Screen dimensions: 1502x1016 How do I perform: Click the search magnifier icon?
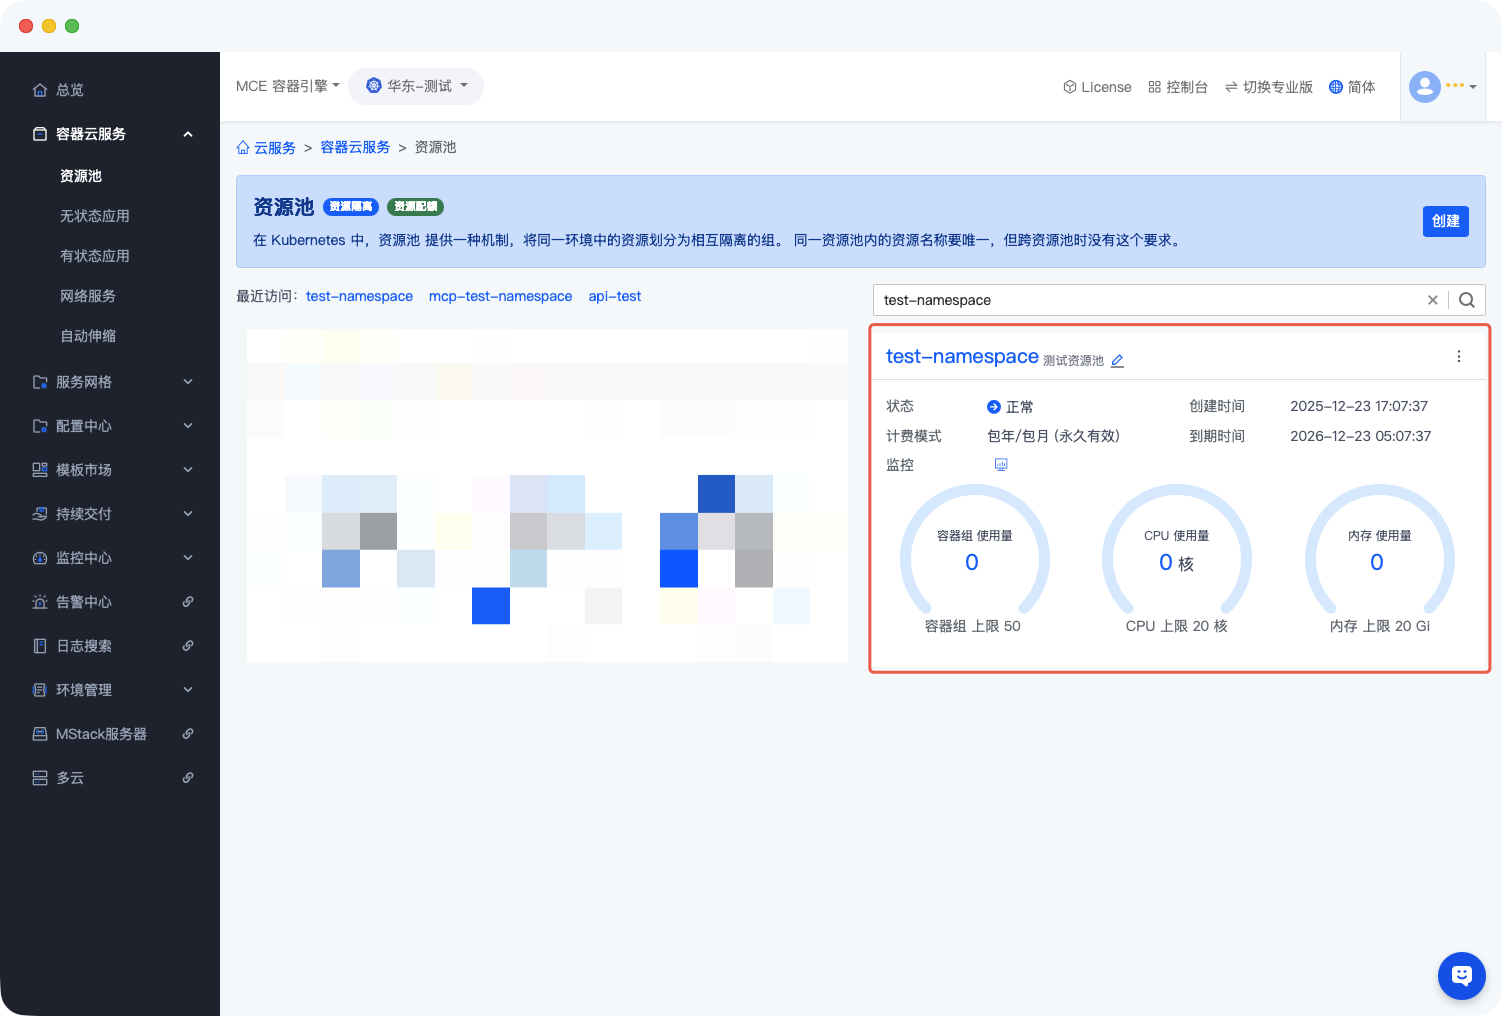1466,300
